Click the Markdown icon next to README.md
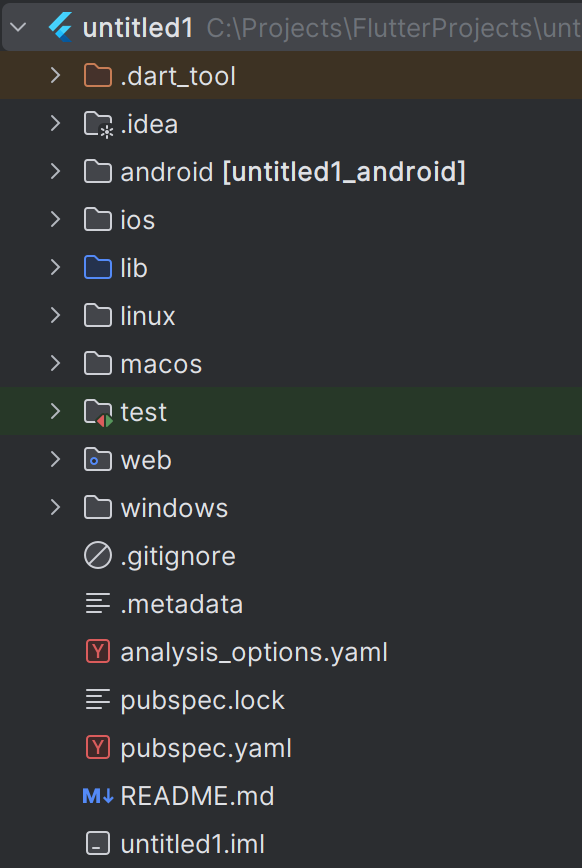The height and width of the screenshot is (868, 582). [97, 796]
